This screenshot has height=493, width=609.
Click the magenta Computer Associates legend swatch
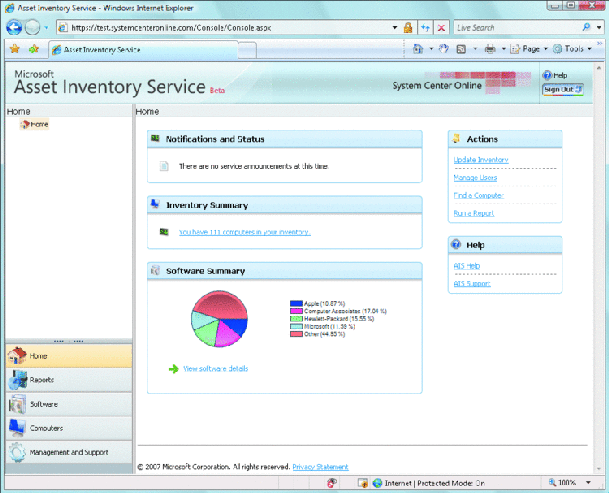(296, 311)
